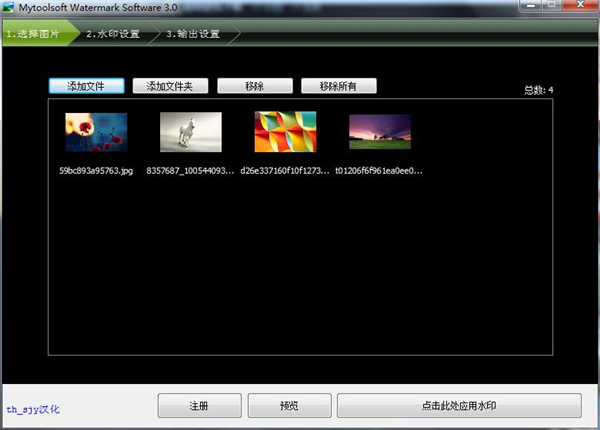
Task: Choose the purple sunset landscape thumbnail
Action: 380,132
